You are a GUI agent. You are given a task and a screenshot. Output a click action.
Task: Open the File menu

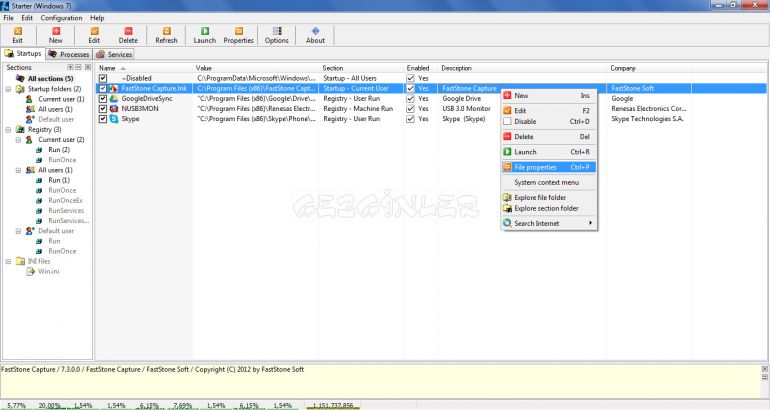(8, 18)
